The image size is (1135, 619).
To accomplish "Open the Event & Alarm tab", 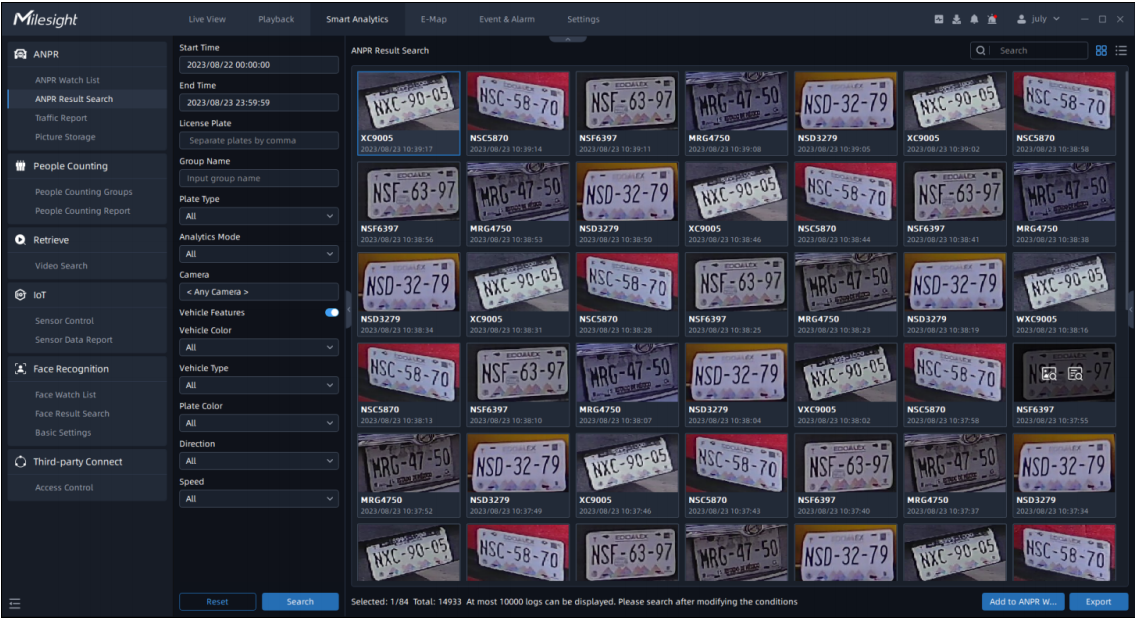I will tap(507, 20).
